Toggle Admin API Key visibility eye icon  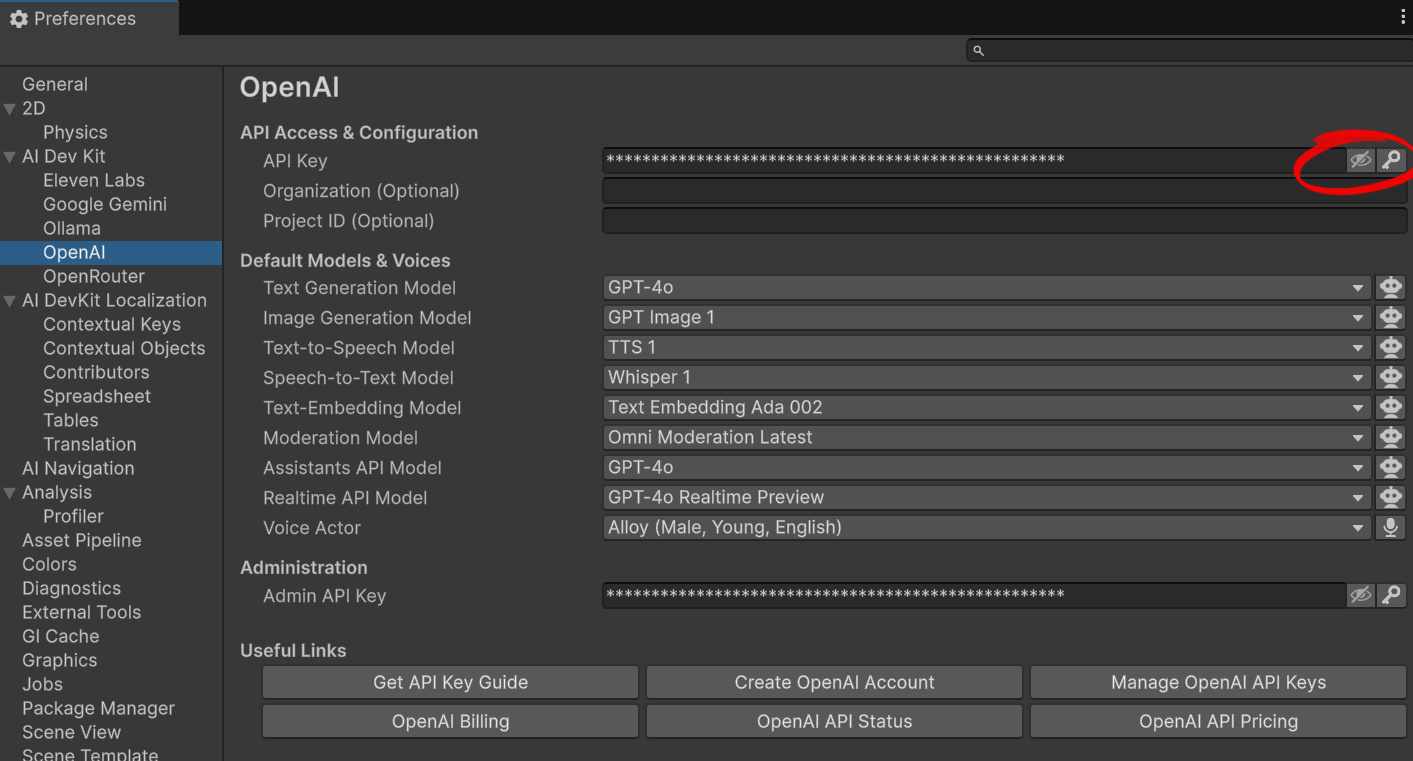[x=1360, y=595]
